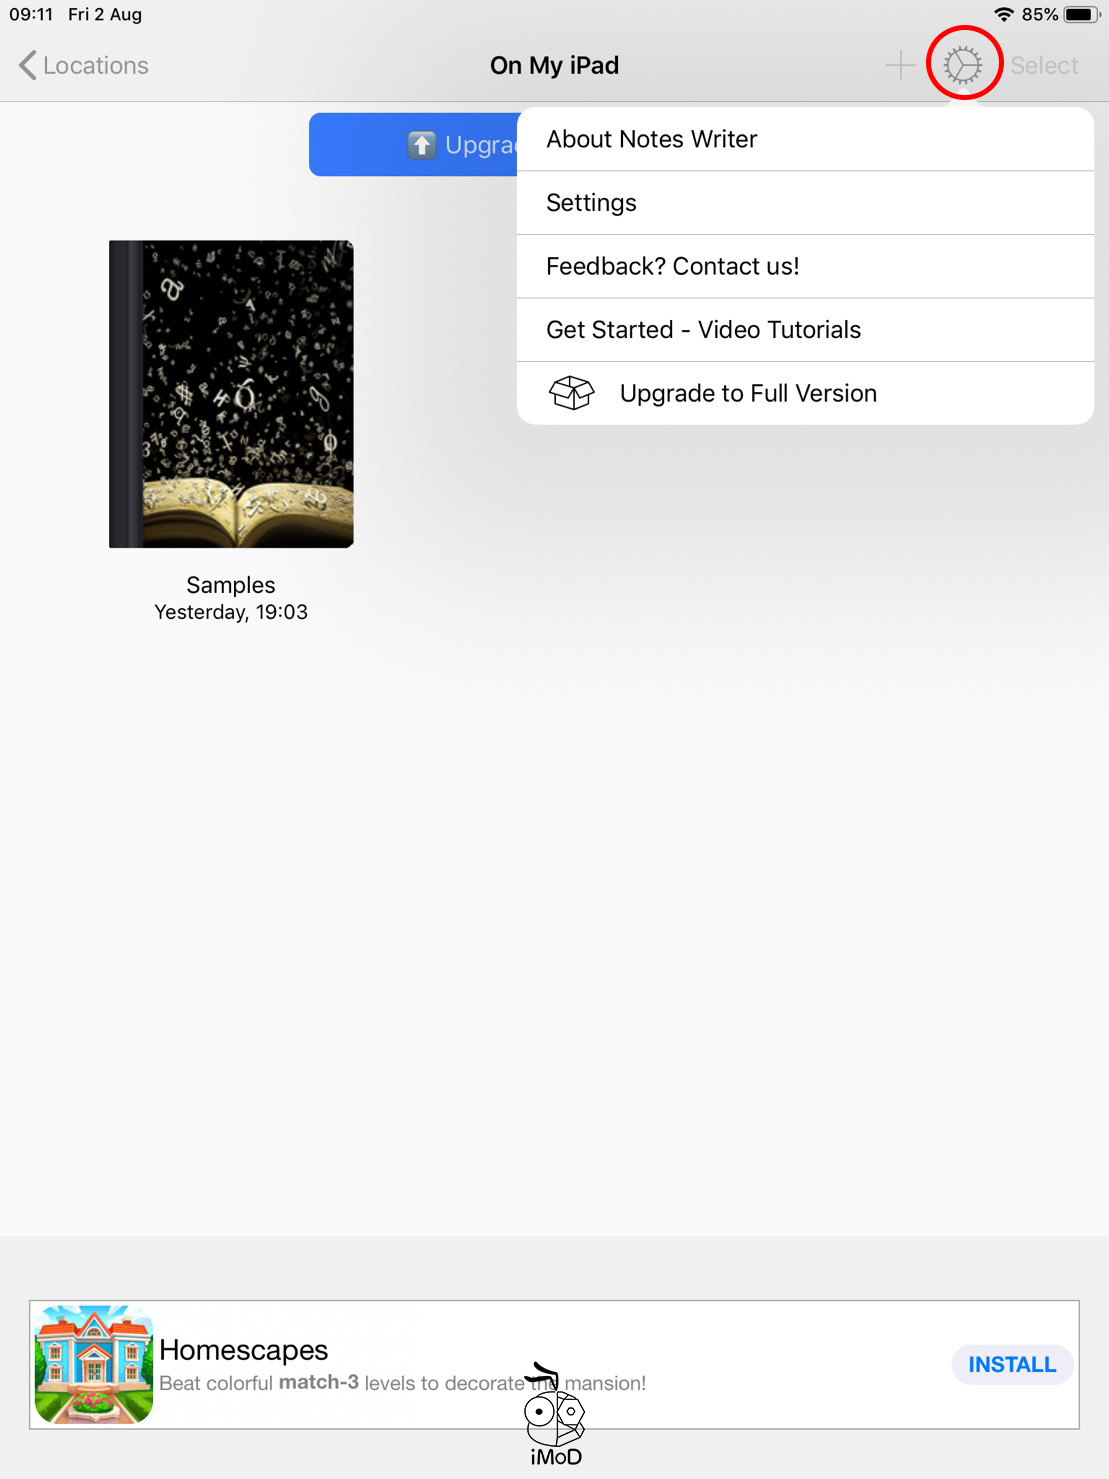Tap the Homescapes app icon in ad
The height and width of the screenshot is (1479, 1109).
point(94,1364)
